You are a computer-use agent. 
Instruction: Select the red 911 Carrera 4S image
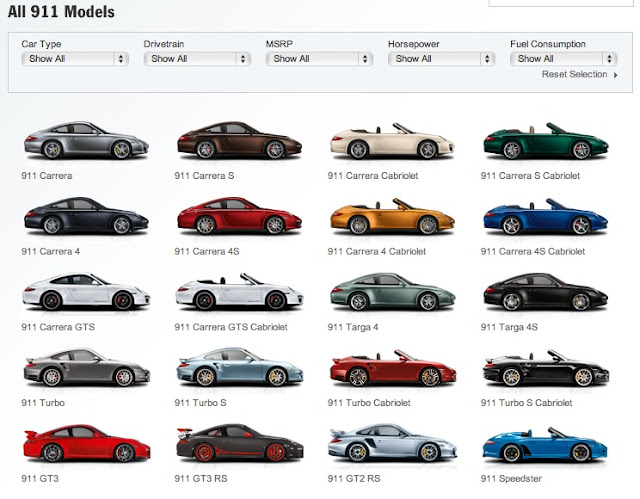(239, 216)
